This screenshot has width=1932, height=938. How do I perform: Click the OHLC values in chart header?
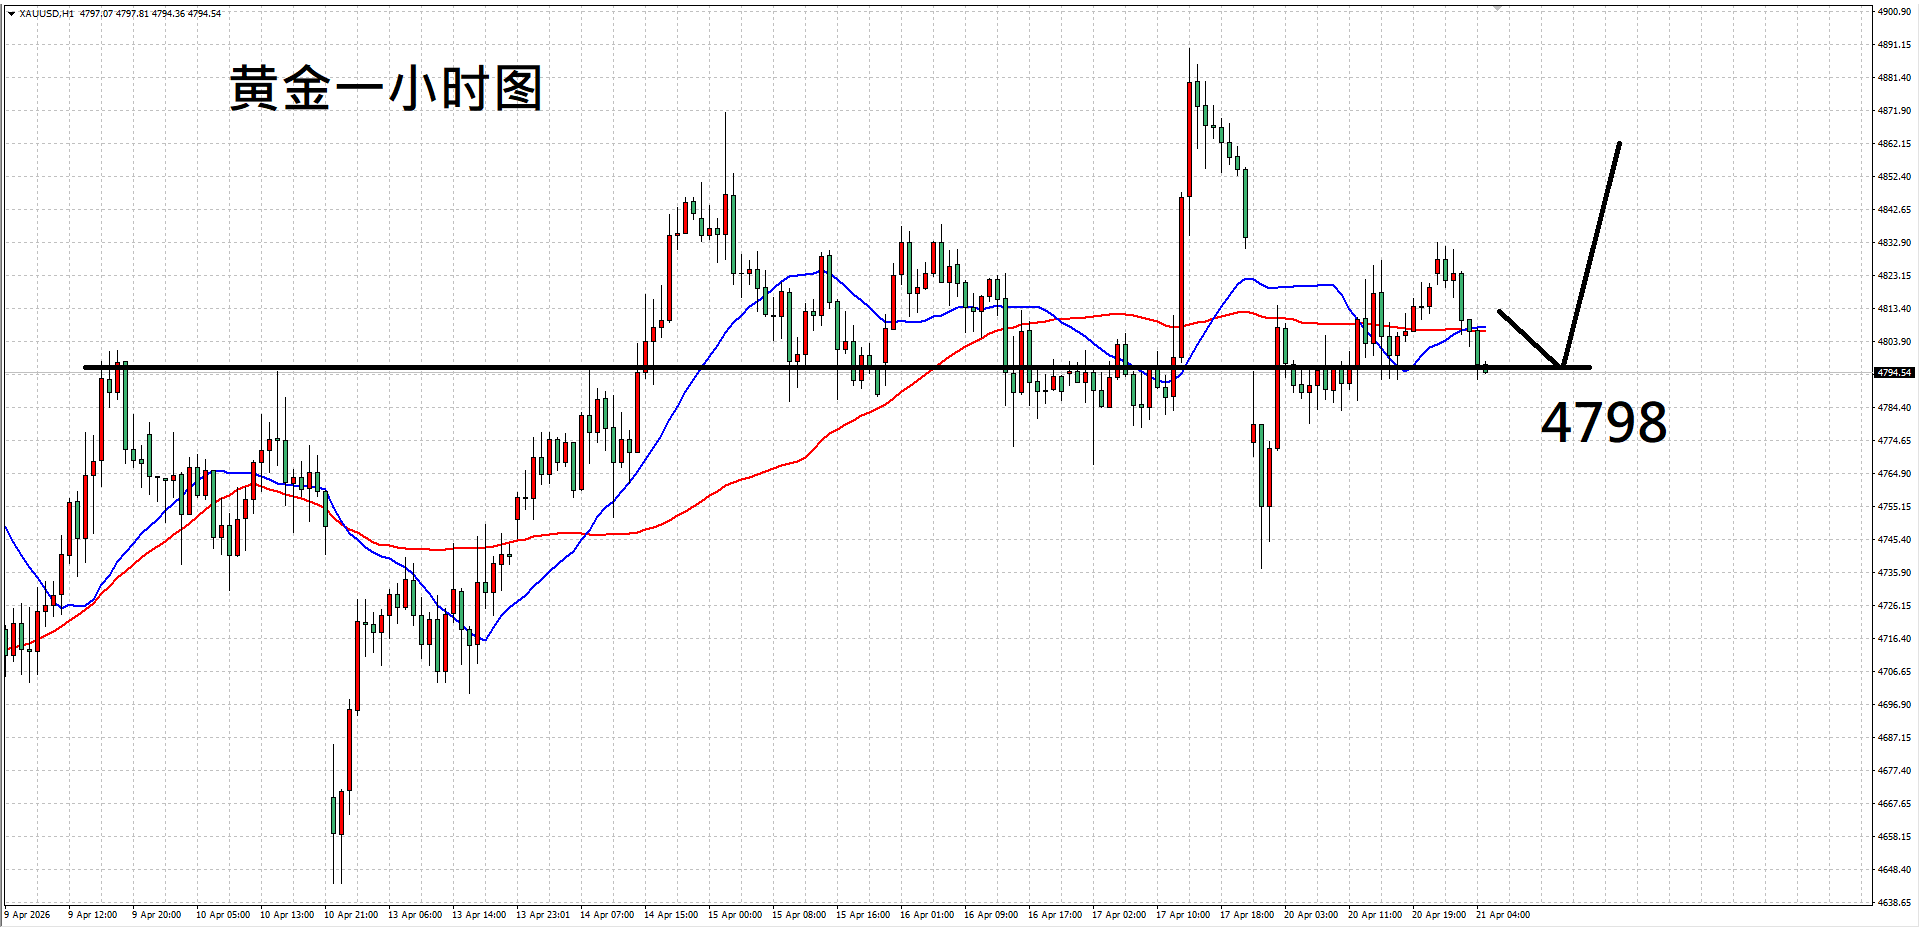click(x=150, y=14)
